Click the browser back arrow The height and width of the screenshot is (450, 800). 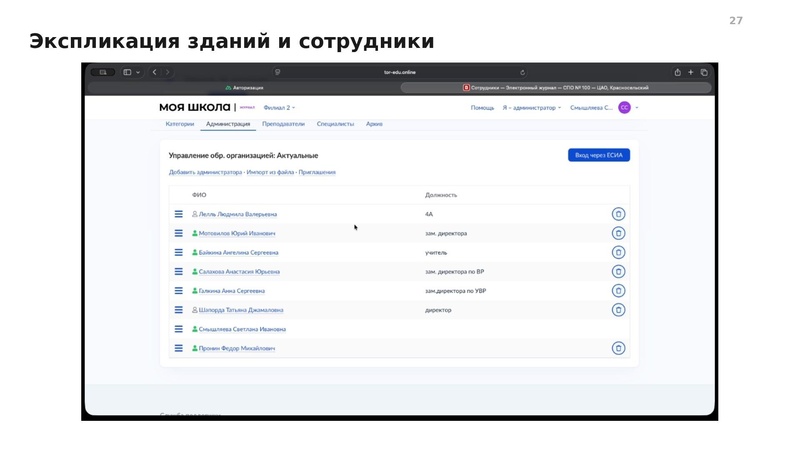[x=155, y=72]
